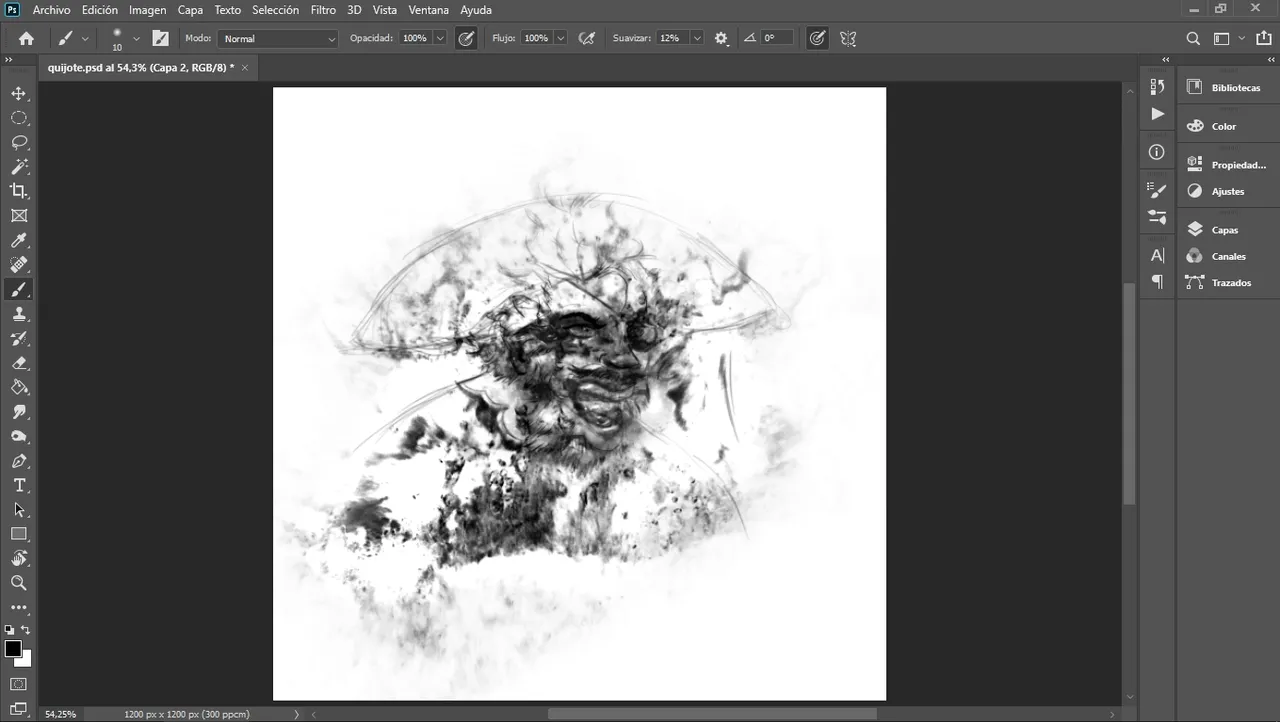1280x722 pixels.
Task: Open the Opacidad slider dropdown arrow
Action: coord(440,38)
